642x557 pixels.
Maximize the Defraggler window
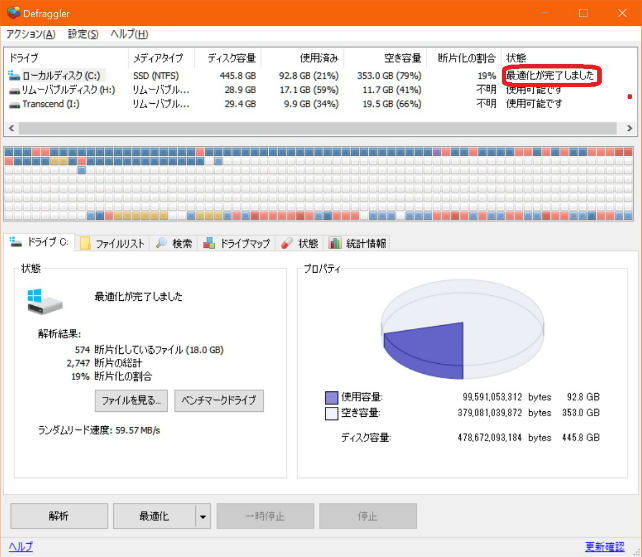(583, 13)
